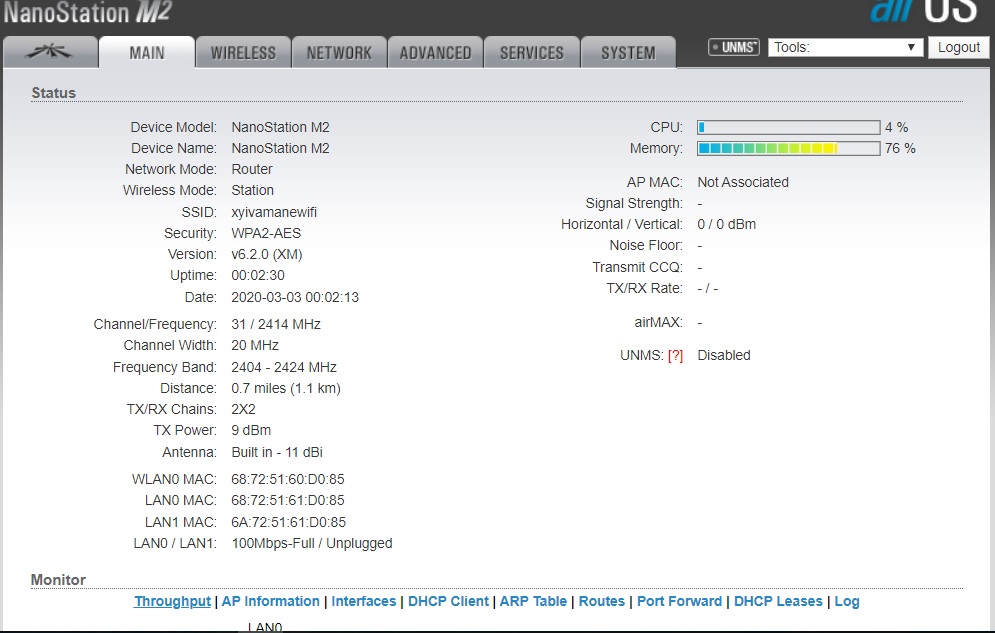The image size is (995, 633).
Task: Click the CPU usage bar
Action: pos(789,127)
